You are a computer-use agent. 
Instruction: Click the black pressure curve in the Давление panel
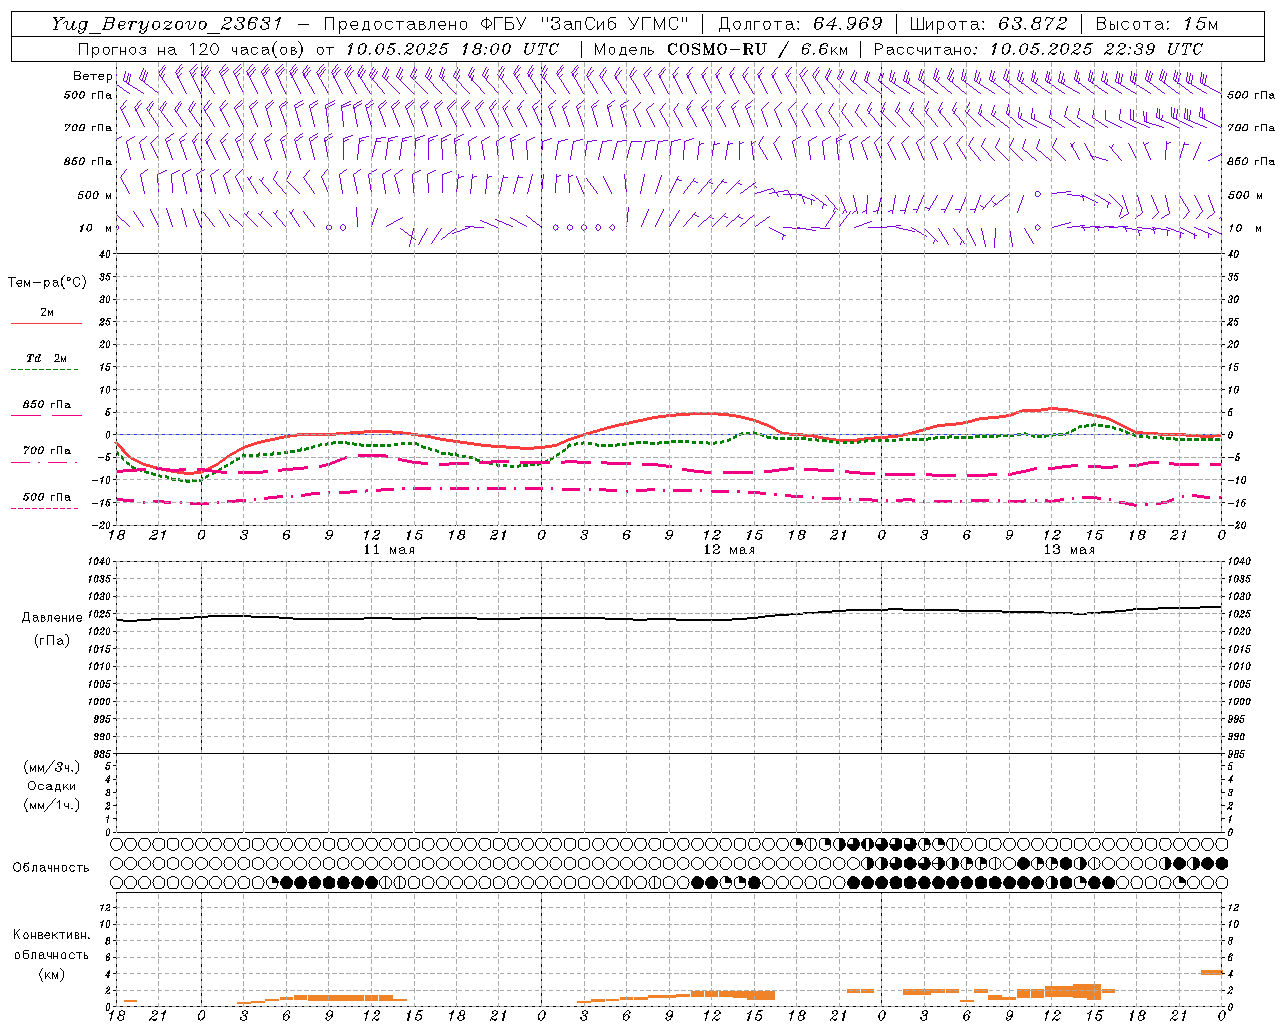(x=670, y=619)
